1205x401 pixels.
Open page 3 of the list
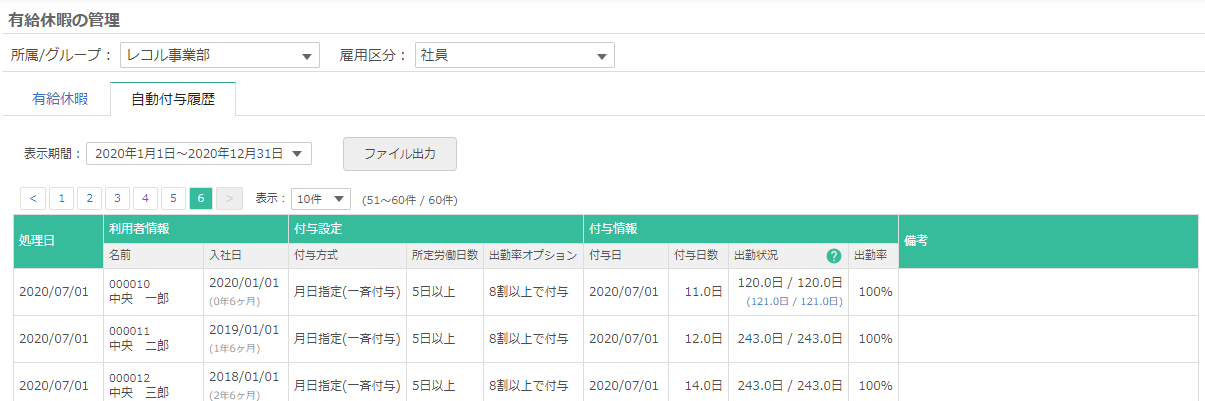pos(117,198)
